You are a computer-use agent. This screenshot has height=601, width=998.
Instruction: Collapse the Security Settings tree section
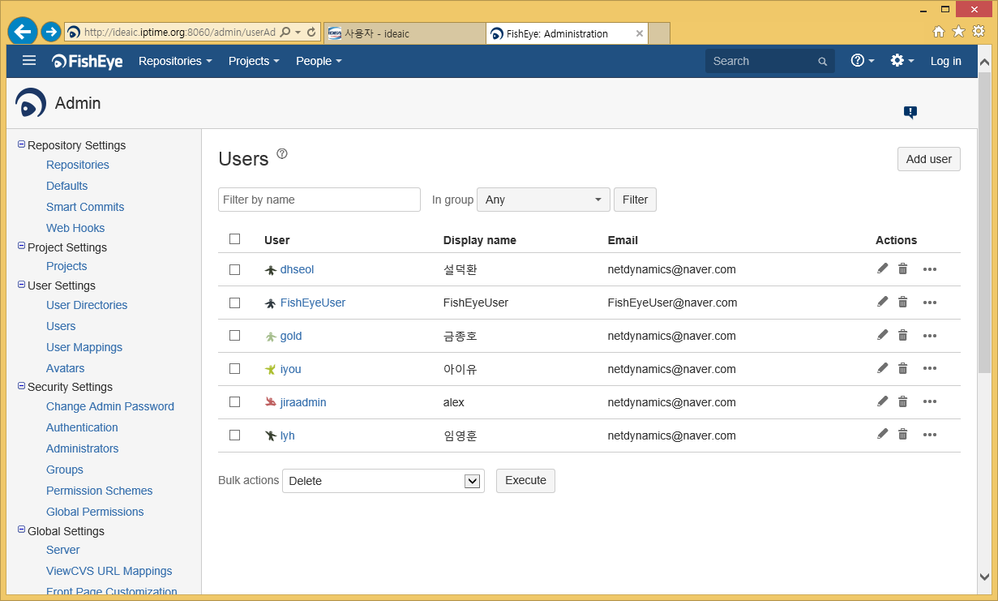click(x=21, y=386)
